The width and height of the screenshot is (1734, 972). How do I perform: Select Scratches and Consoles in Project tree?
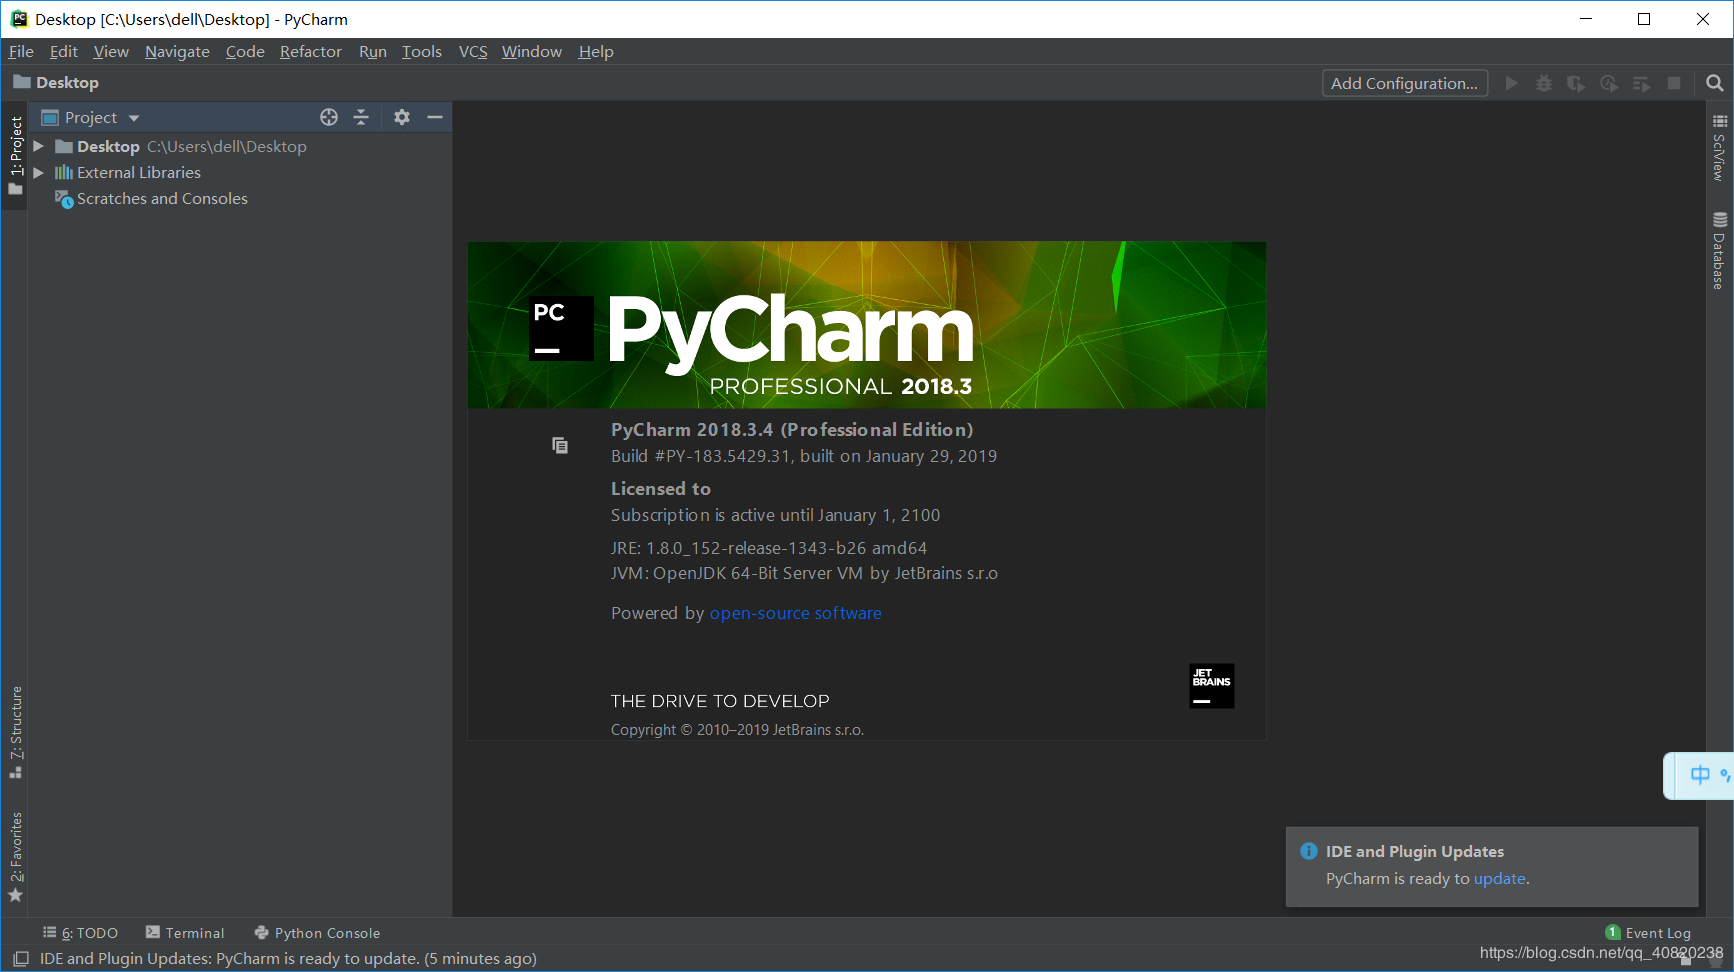pyautogui.click(x=162, y=198)
